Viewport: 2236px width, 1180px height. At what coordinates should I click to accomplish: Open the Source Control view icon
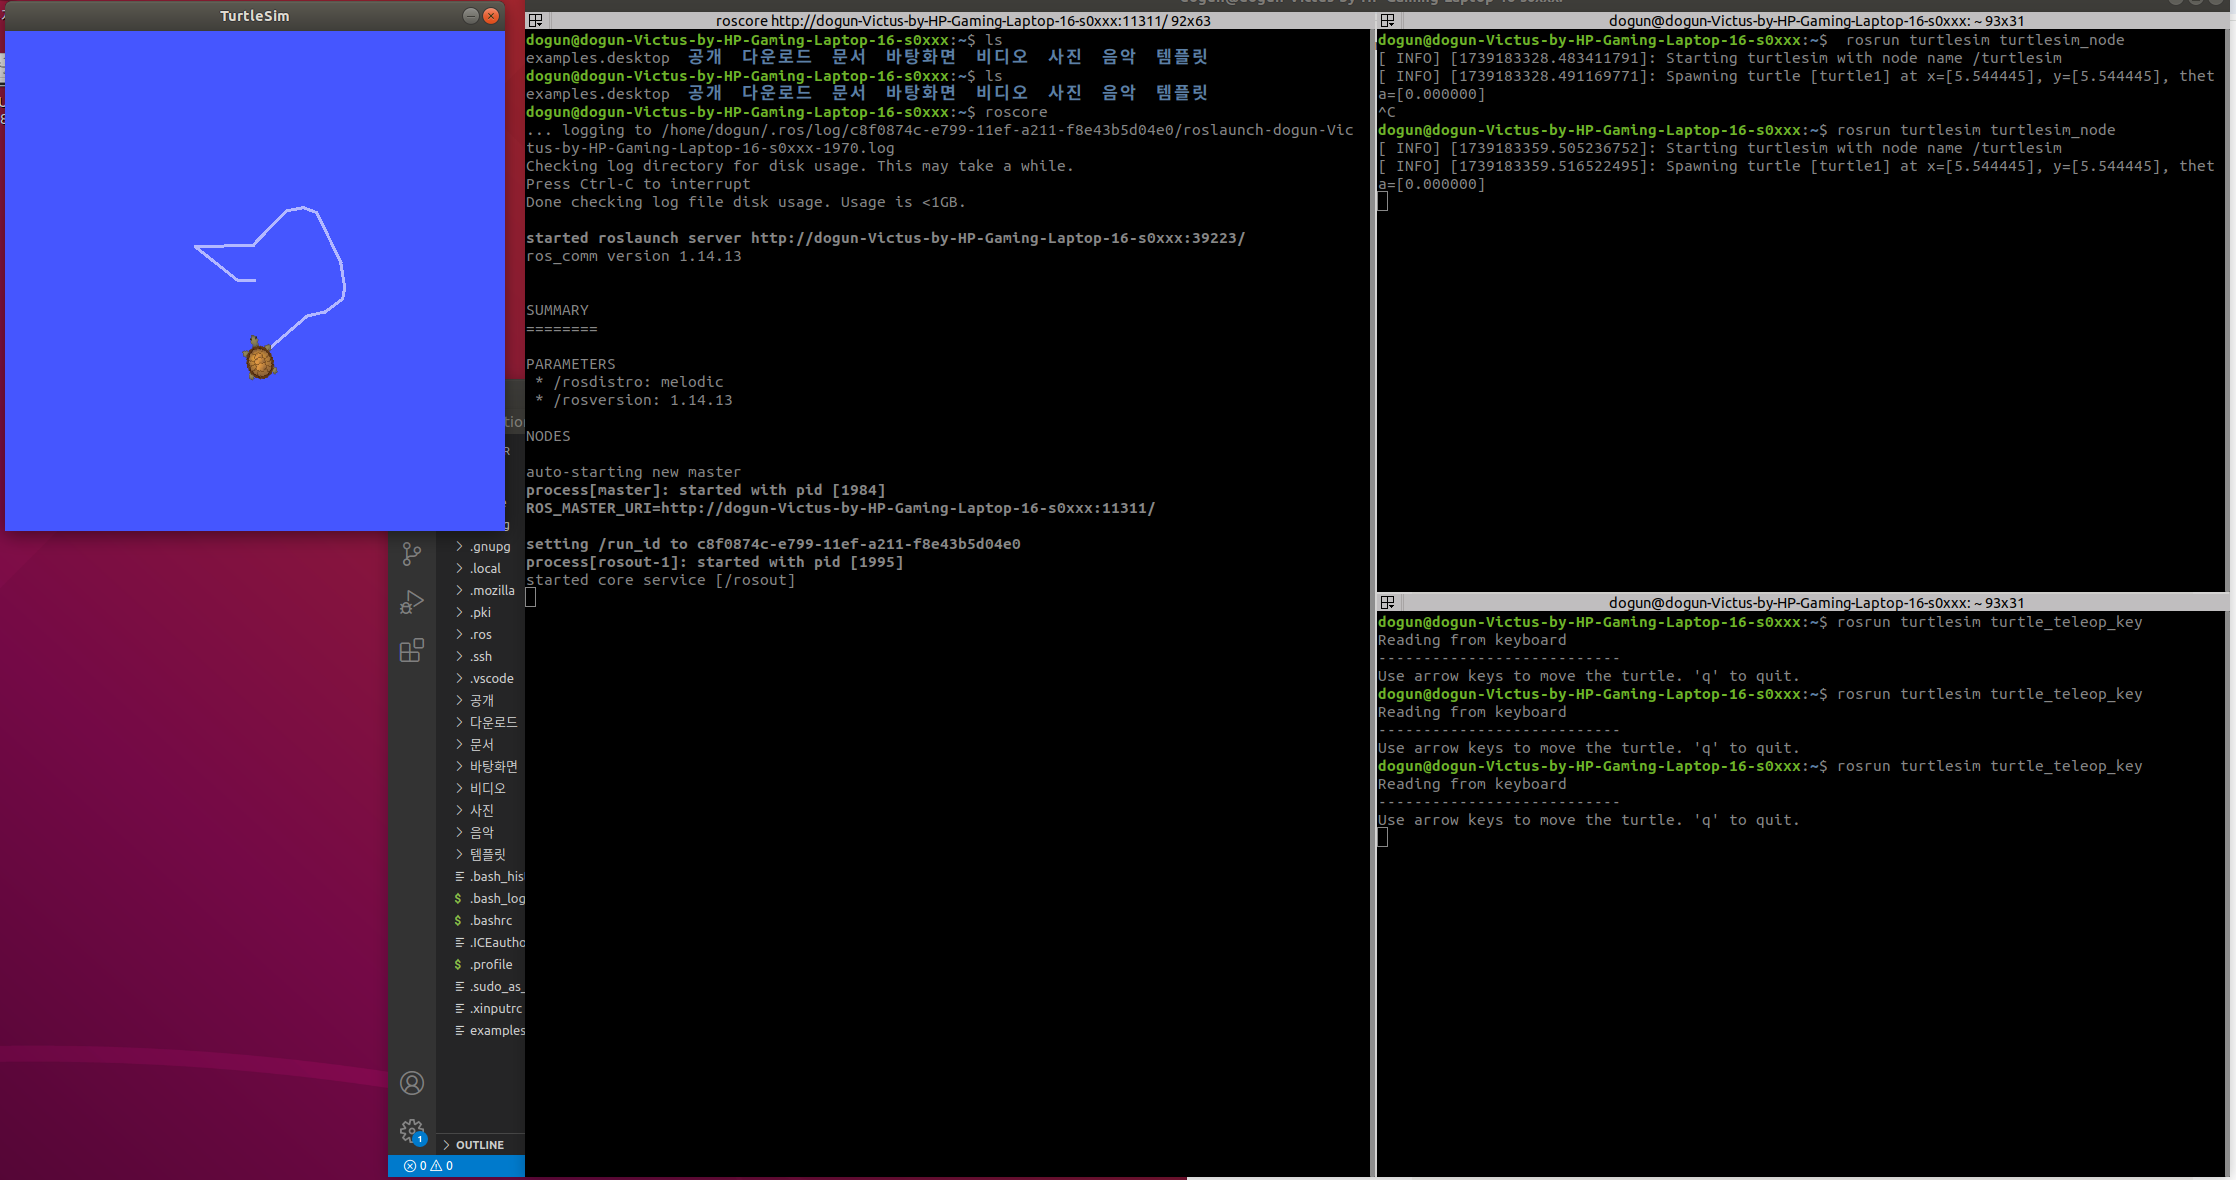coord(411,553)
